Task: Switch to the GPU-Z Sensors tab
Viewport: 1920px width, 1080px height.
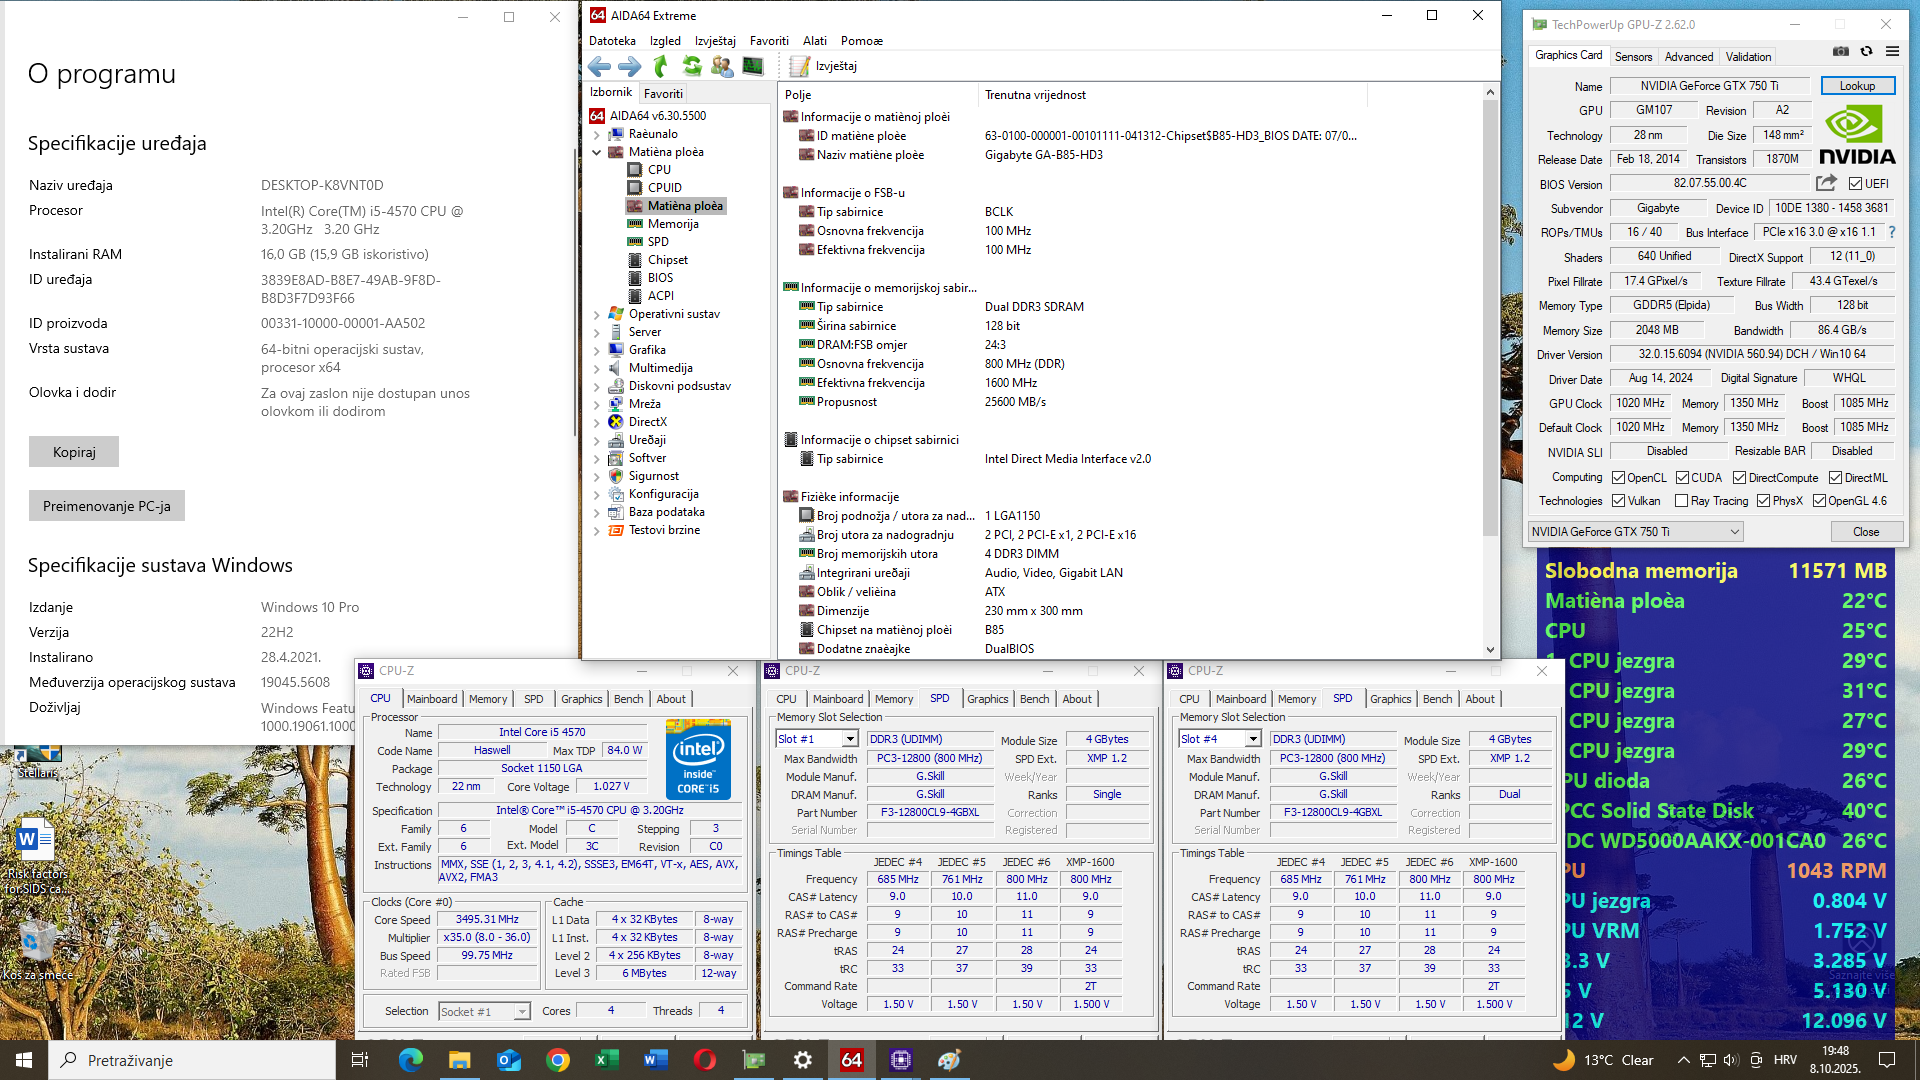Action: 1633,57
